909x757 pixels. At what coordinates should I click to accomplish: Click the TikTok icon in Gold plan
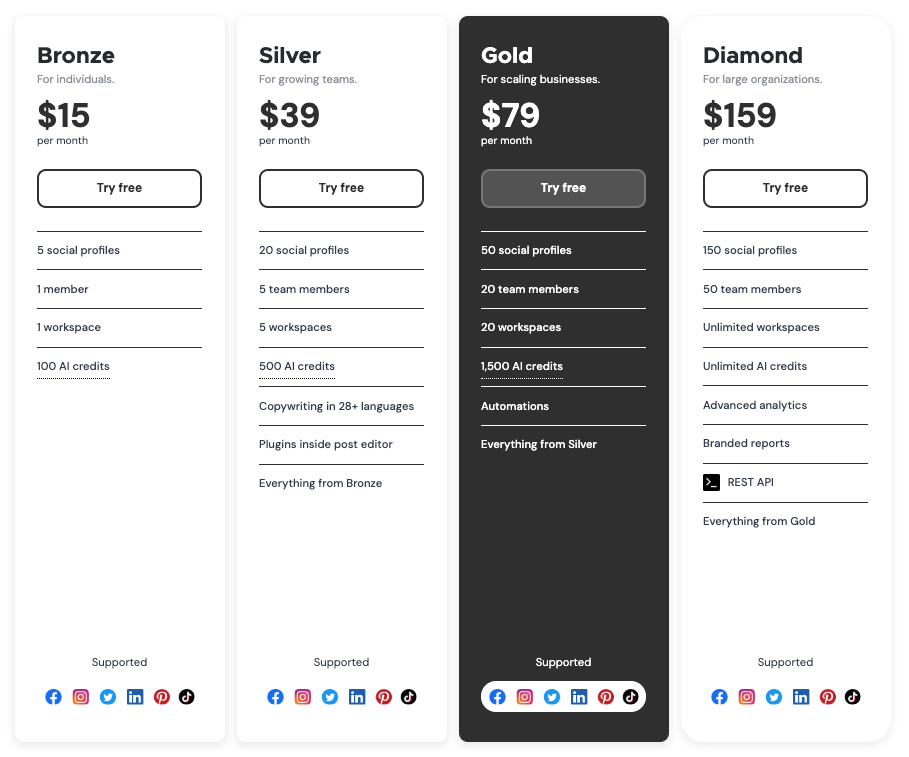pyautogui.click(x=630, y=697)
